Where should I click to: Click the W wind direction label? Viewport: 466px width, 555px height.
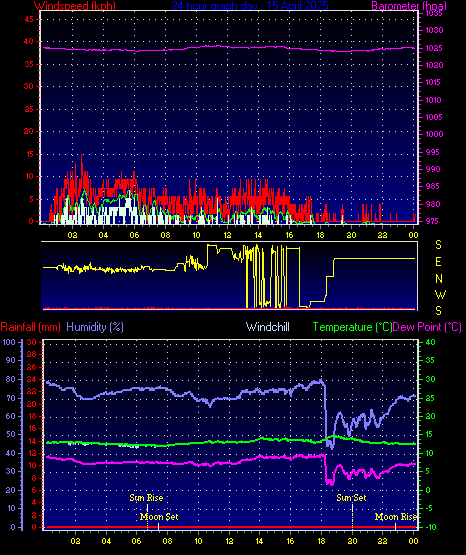click(x=440, y=294)
